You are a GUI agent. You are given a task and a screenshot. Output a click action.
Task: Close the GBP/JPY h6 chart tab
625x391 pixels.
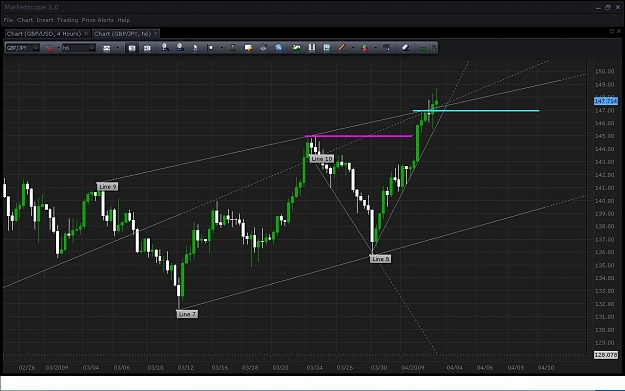coord(156,34)
